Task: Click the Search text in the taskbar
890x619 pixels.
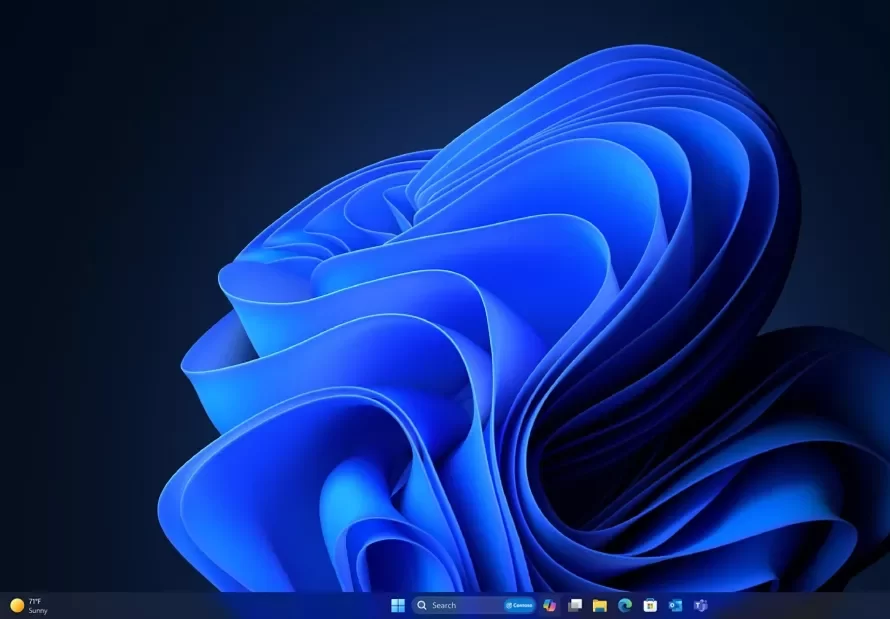Action: pyautogui.click(x=444, y=605)
